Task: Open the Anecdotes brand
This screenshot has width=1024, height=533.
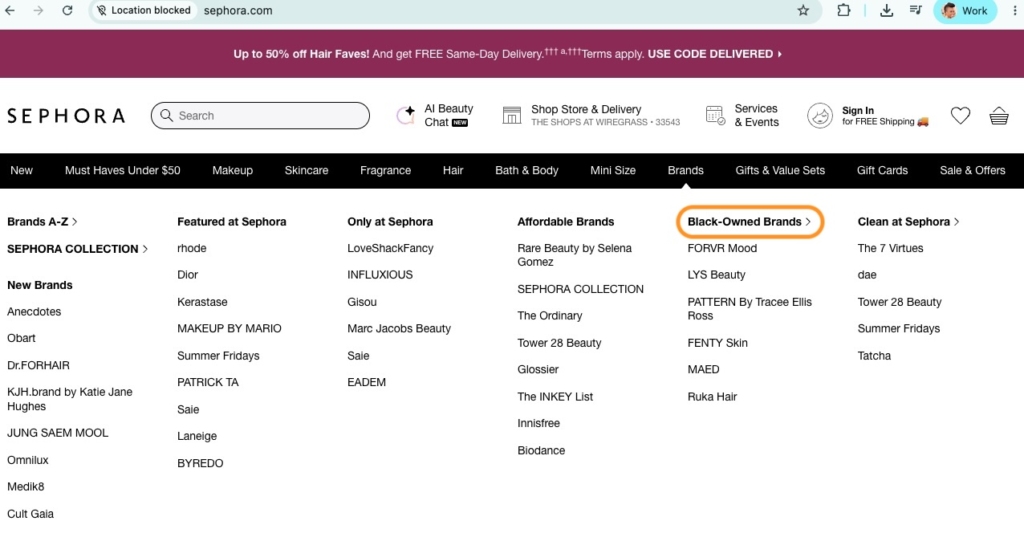Action: (34, 312)
